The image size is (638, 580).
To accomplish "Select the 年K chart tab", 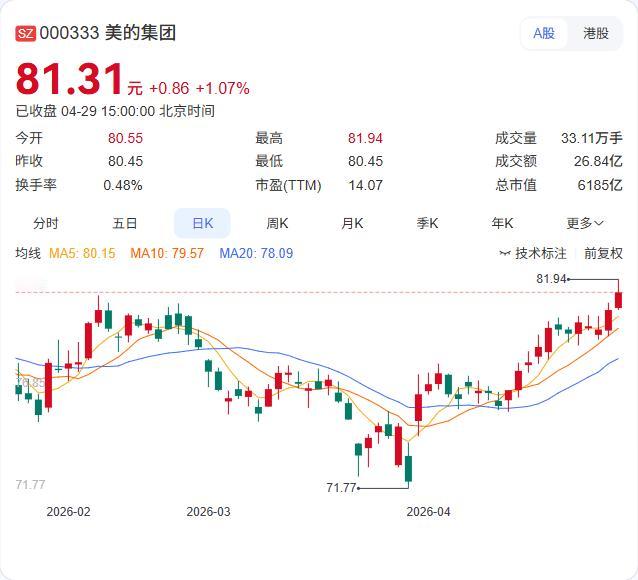I will tap(502, 223).
